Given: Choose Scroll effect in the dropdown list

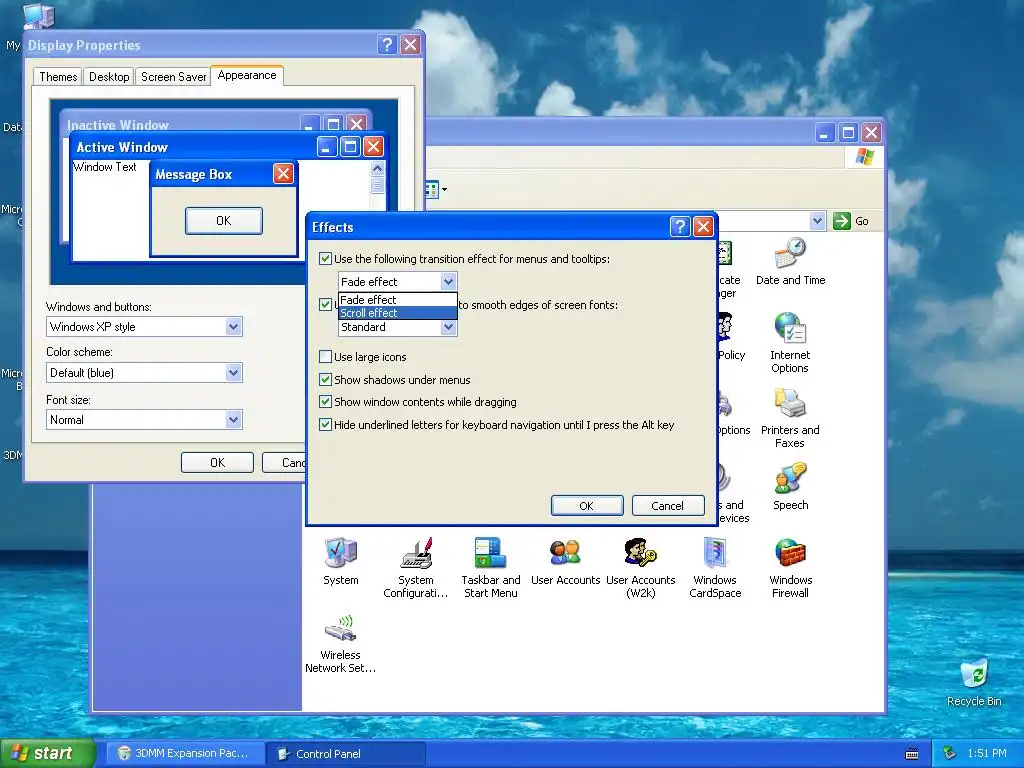Looking at the screenshot, I should click(x=397, y=313).
